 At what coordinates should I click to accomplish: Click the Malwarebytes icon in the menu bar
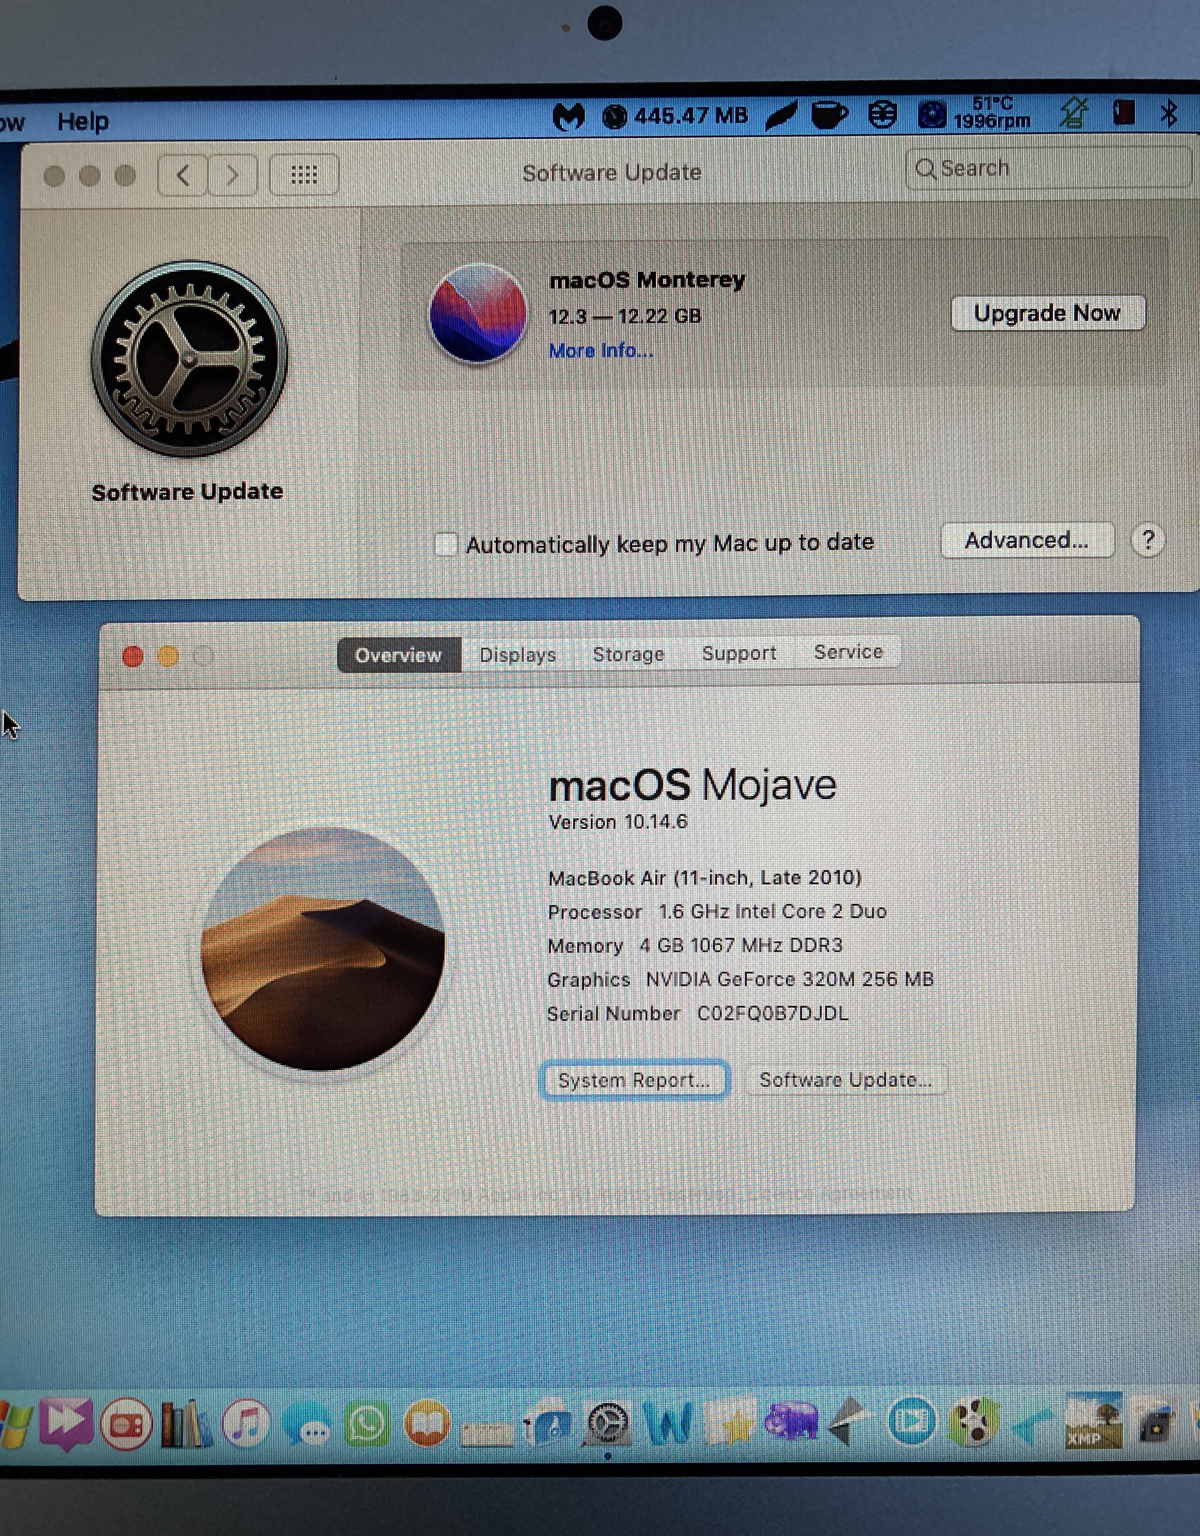[x=568, y=117]
